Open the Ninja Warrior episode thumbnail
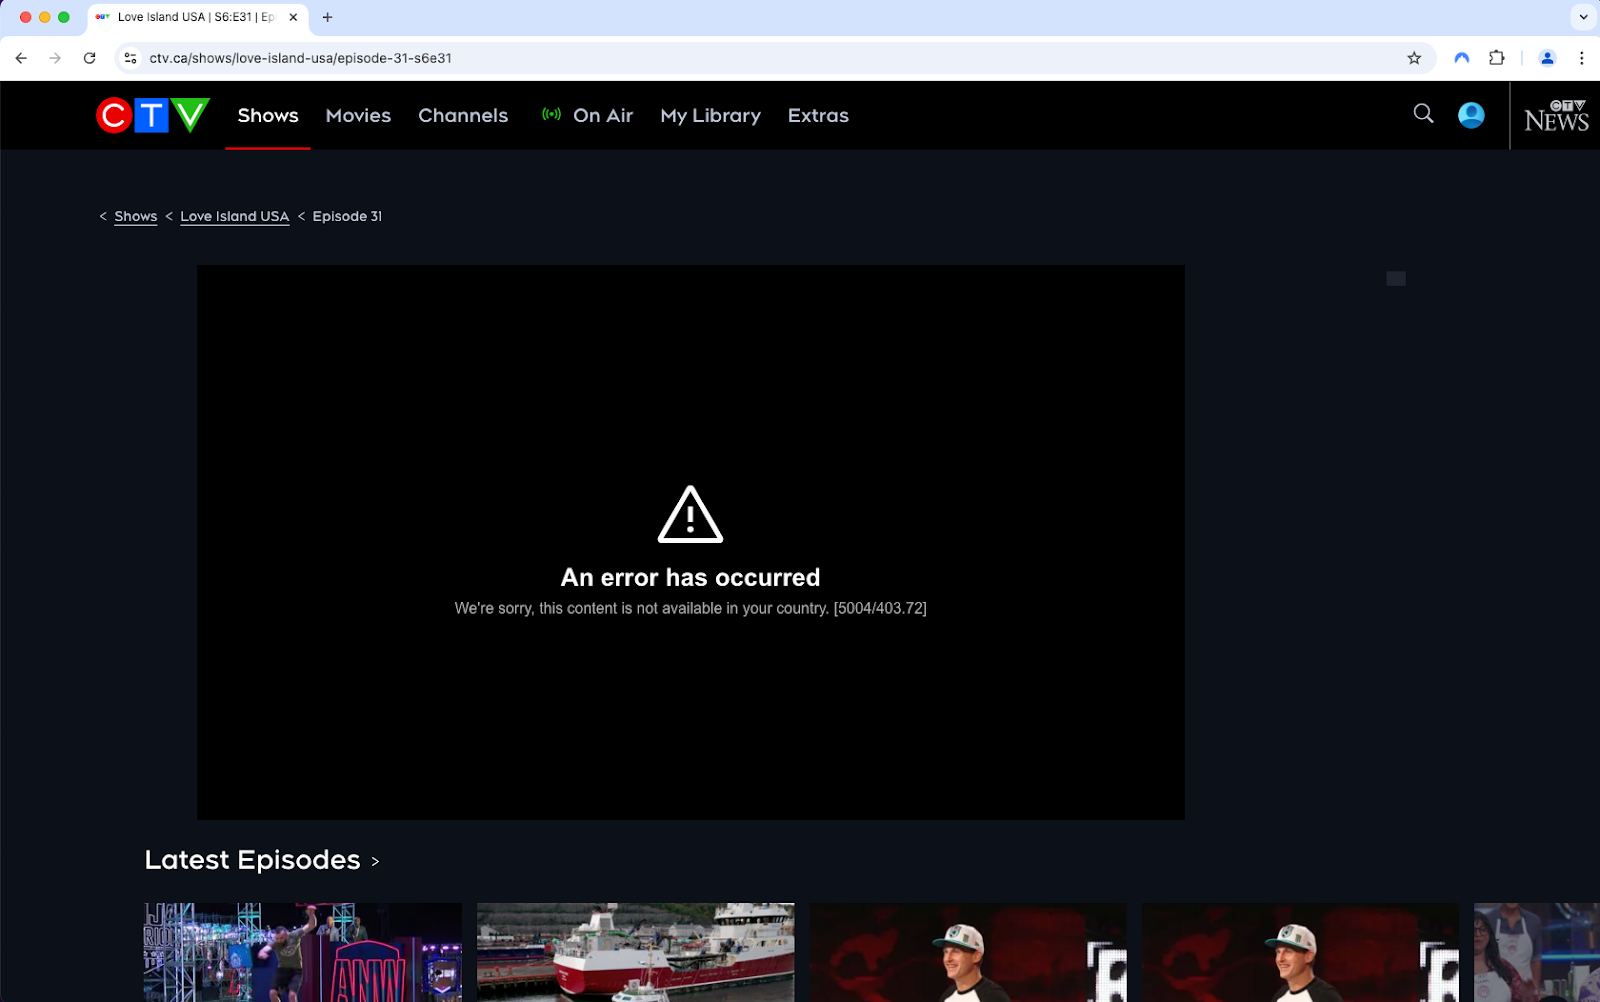 tap(303, 952)
